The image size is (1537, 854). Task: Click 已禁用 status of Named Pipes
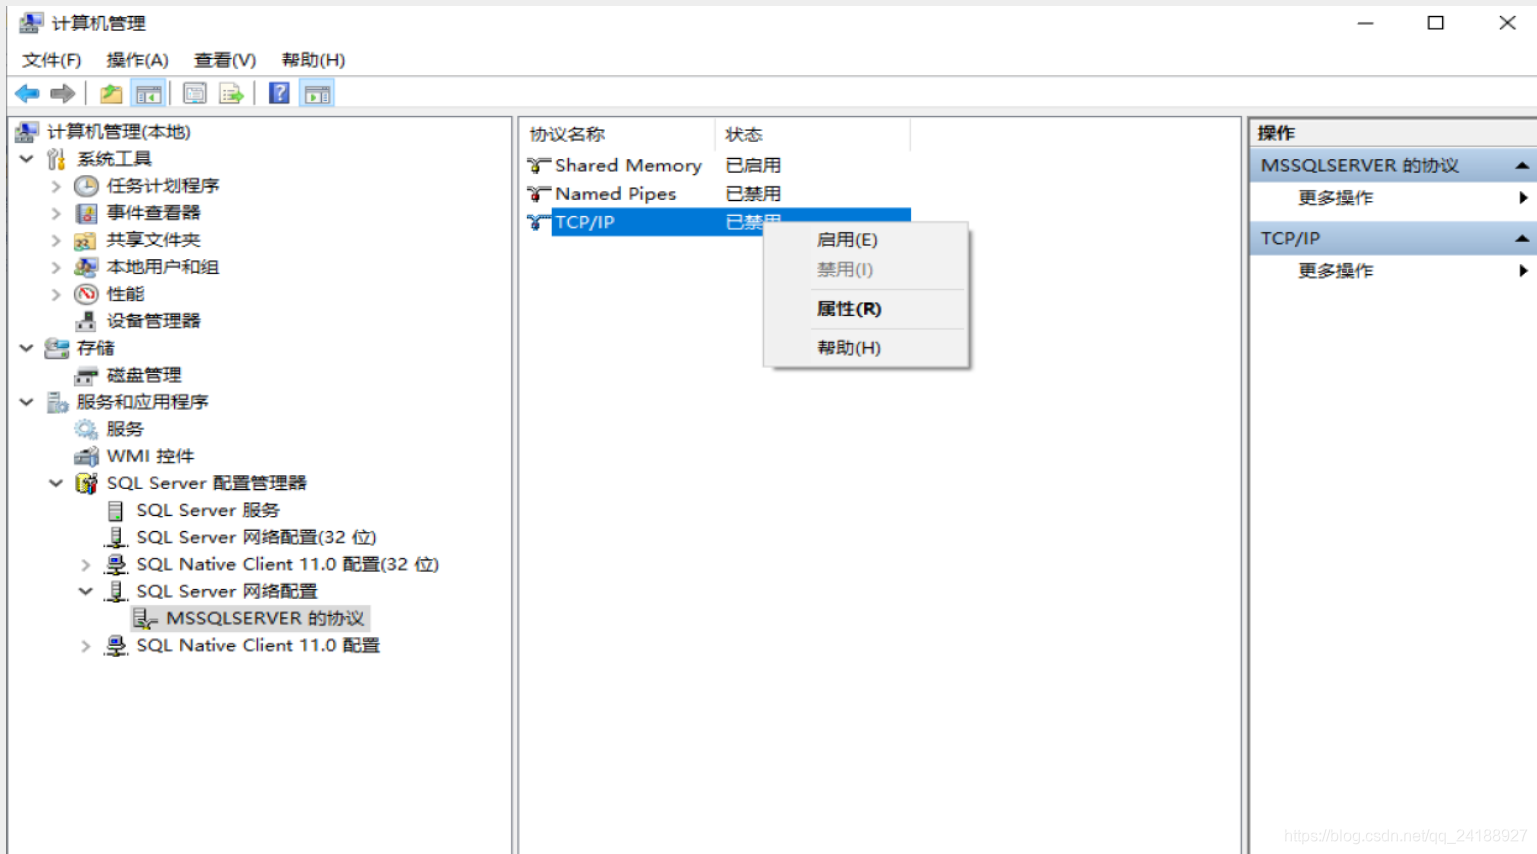point(753,193)
